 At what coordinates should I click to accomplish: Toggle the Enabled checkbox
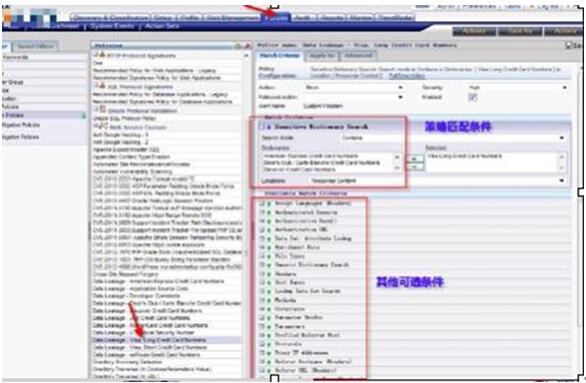pyautogui.click(x=473, y=97)
